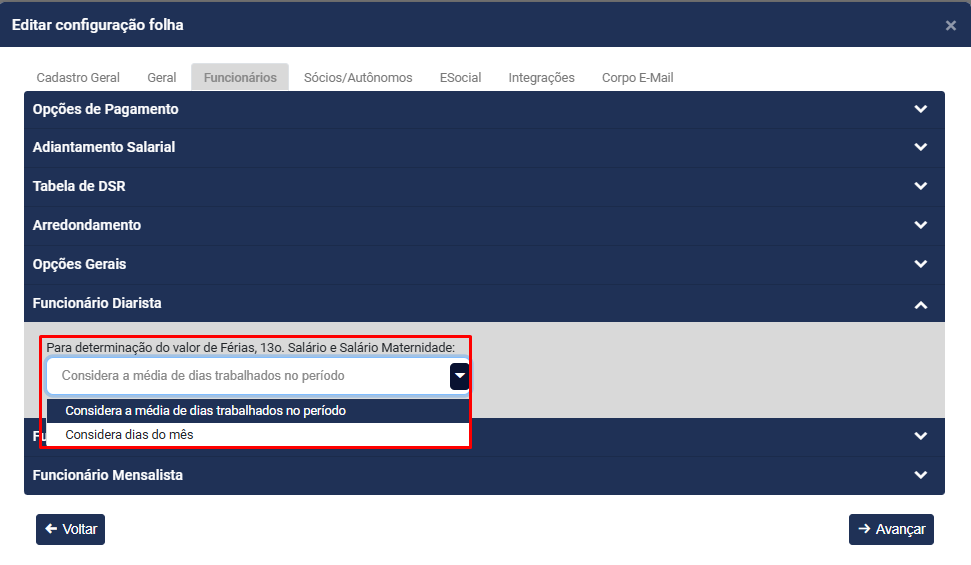The image size is (971, 565).
Task: Click the 'Para determinação do valor de Férias' label
Action: (x=251, y=348)
